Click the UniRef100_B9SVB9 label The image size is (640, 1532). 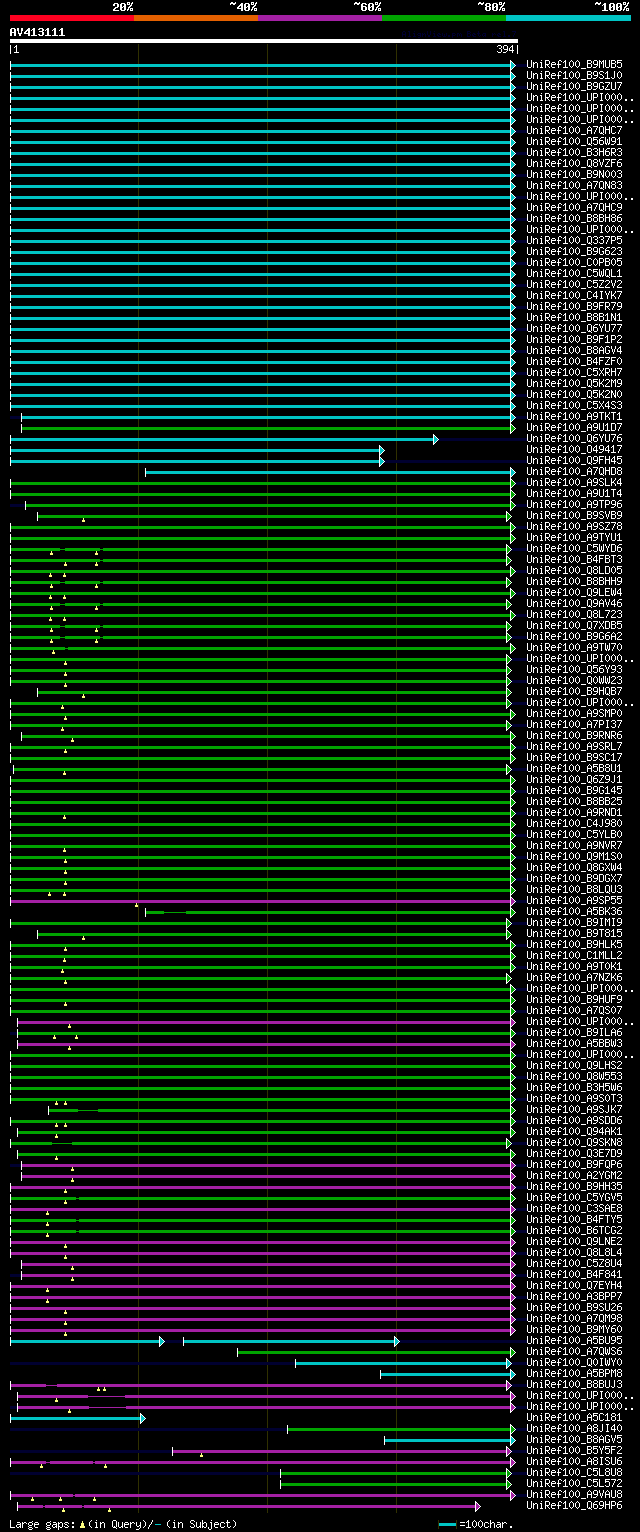pyautogui.click(x=574, y=515)
